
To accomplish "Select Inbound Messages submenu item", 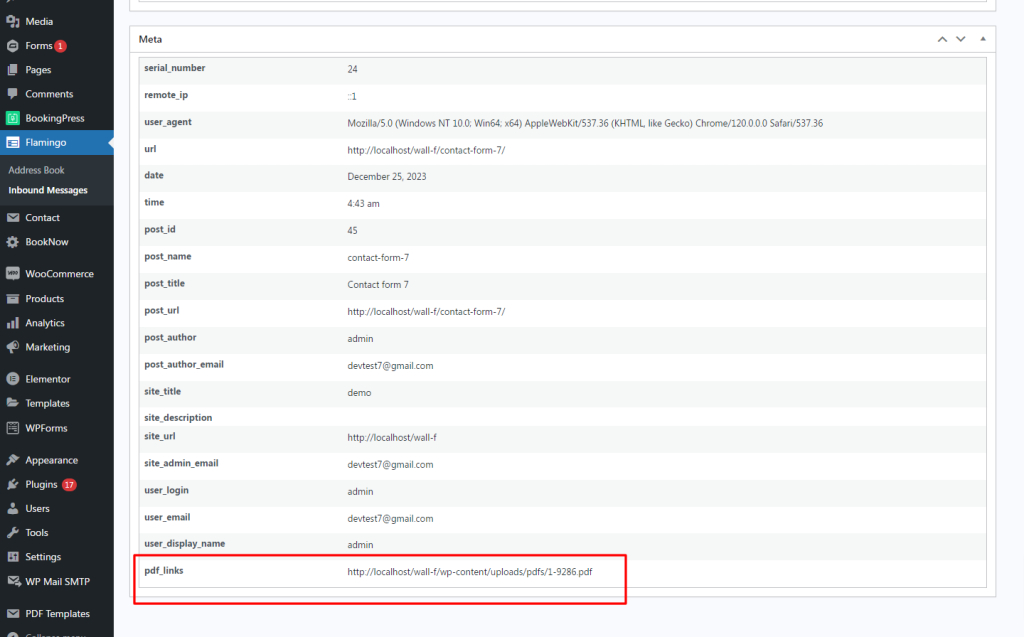I will (48, 190).
